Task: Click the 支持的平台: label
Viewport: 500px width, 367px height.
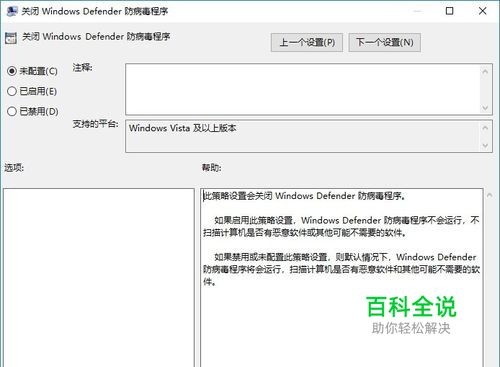Action: point(95,124)
